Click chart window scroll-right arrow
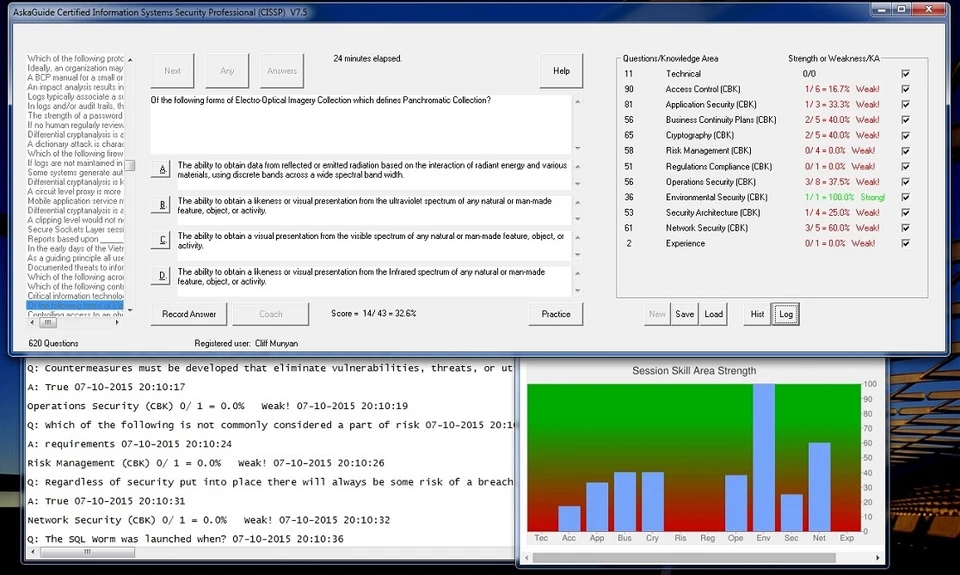 click(877, 558)
